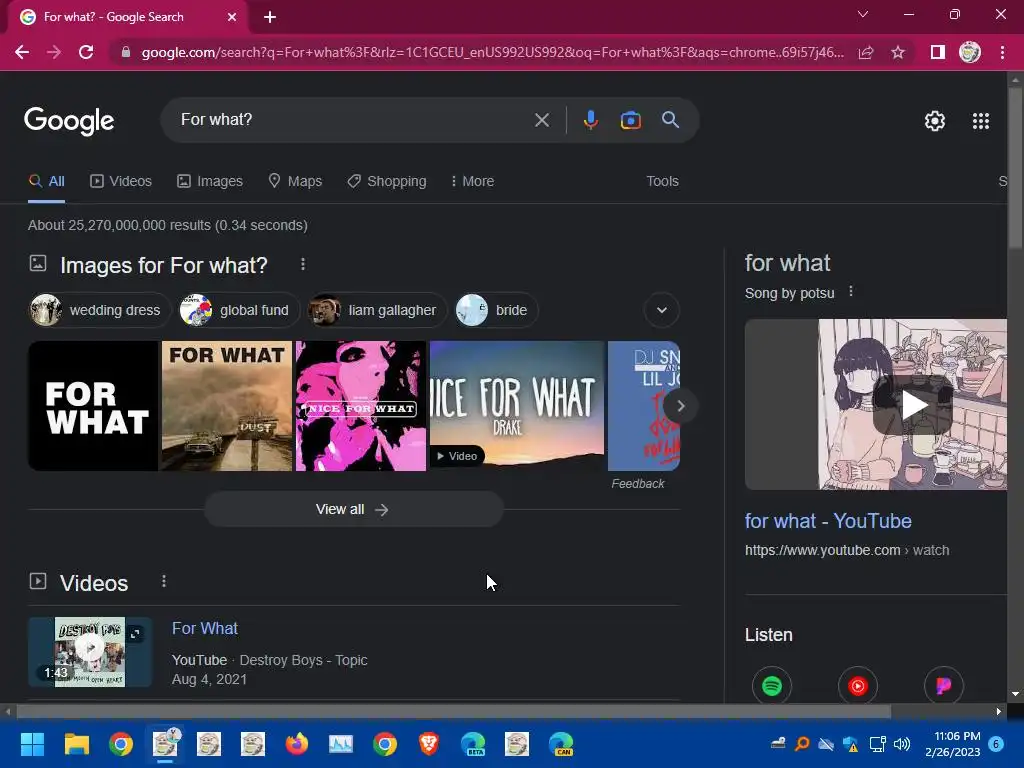Open the black 'FOR WHAT' image thumbnail
The height and width of the screenshot is (768, 1024).
(x=93, y=406)
